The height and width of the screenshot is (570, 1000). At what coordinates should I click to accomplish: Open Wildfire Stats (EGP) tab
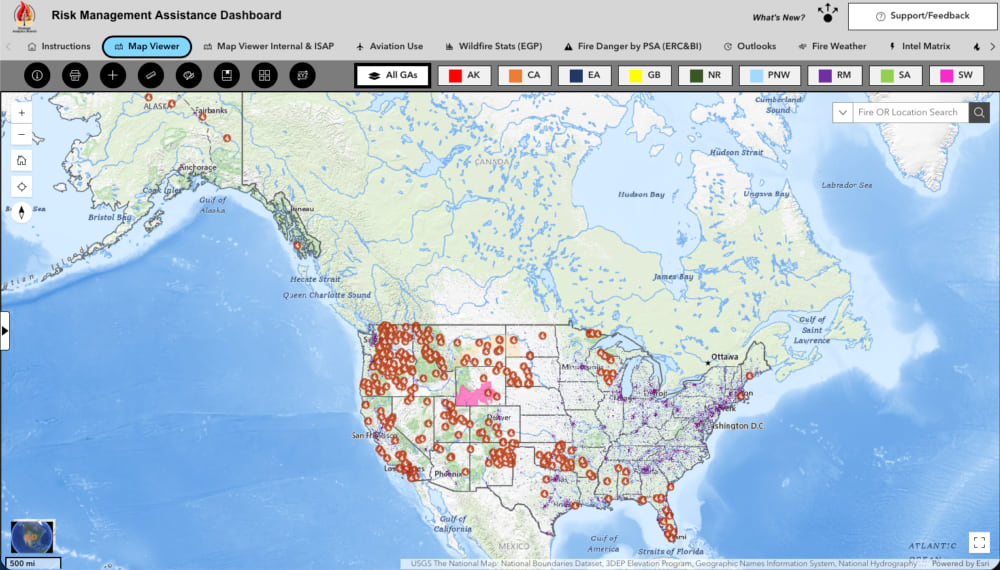[494, 47]
